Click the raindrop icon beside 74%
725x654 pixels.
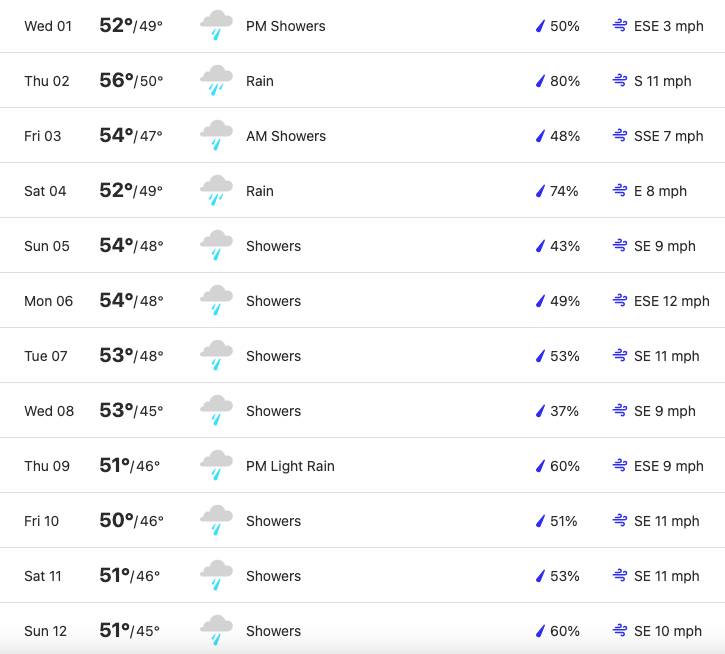[540, 191]
